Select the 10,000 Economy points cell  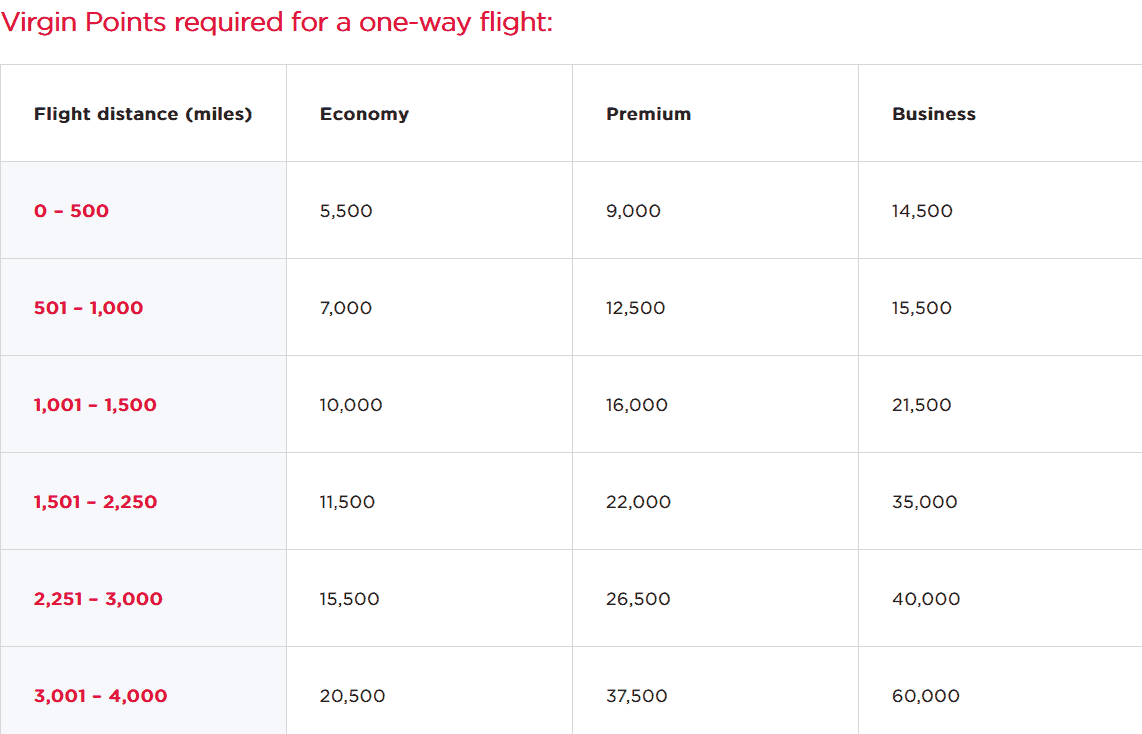tap(351, 405)
